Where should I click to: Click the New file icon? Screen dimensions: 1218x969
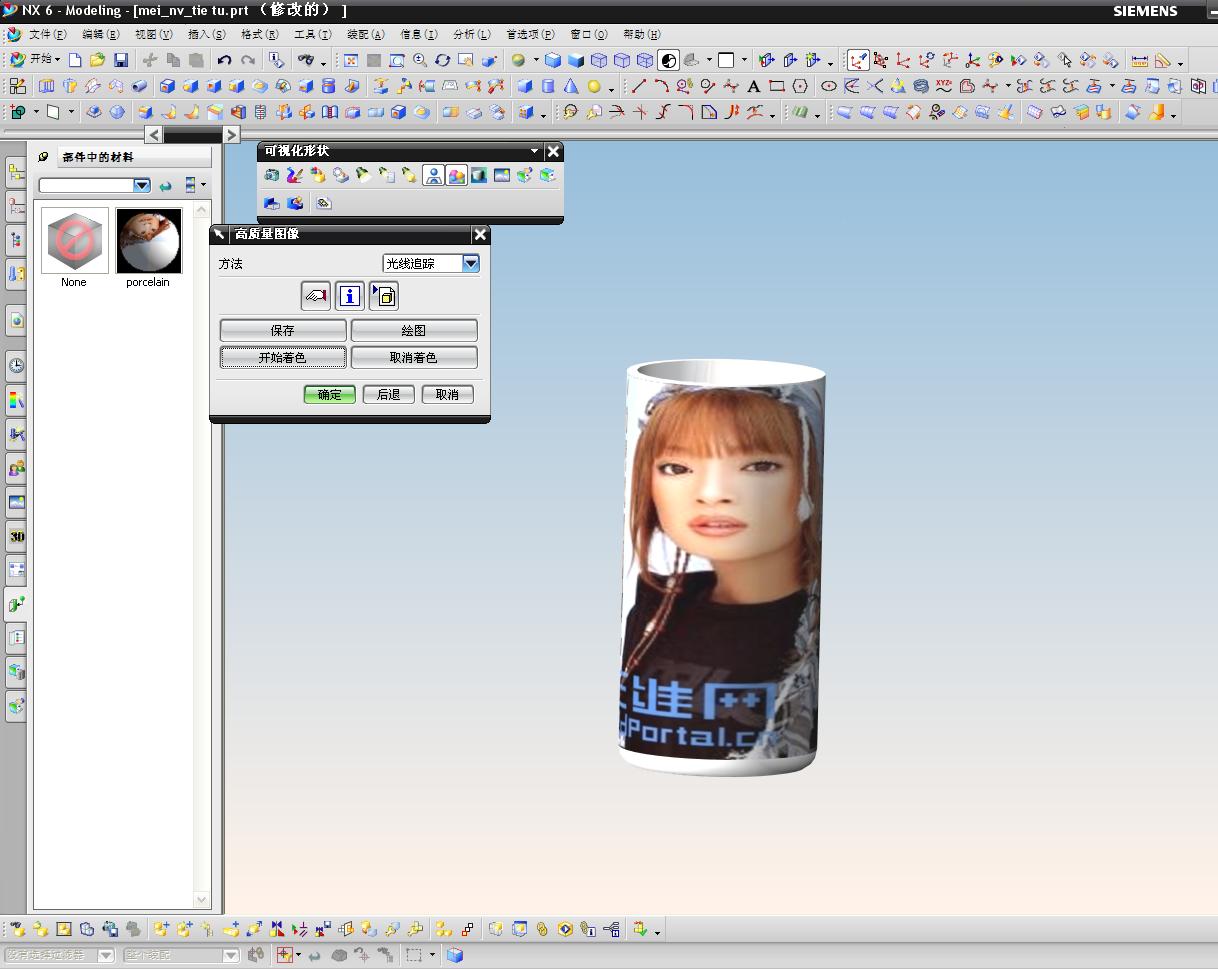tap(75, 60)
